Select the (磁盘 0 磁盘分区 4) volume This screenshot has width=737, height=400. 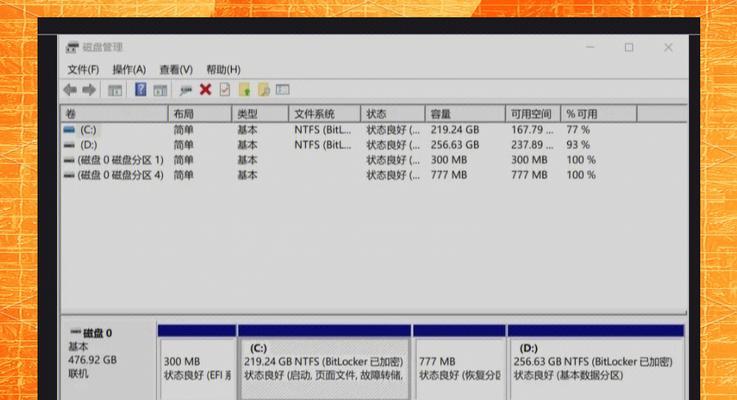(120, 175)
